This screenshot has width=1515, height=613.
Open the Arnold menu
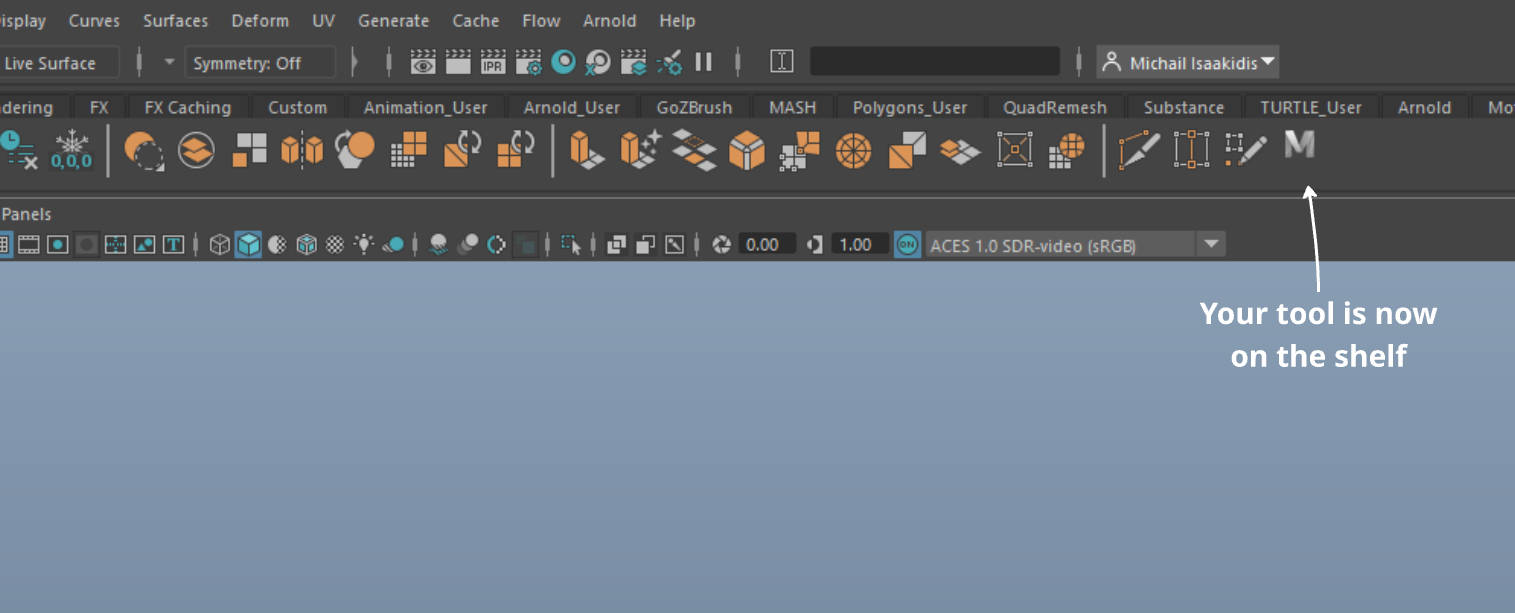tap(609, 21)
